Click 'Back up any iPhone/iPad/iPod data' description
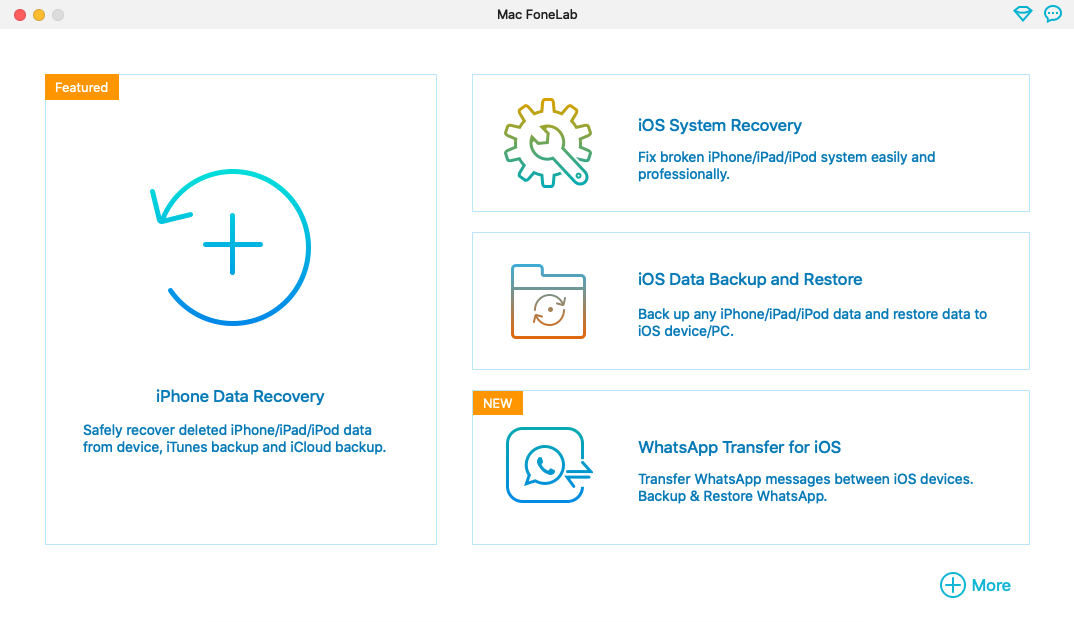 (812, 323)
